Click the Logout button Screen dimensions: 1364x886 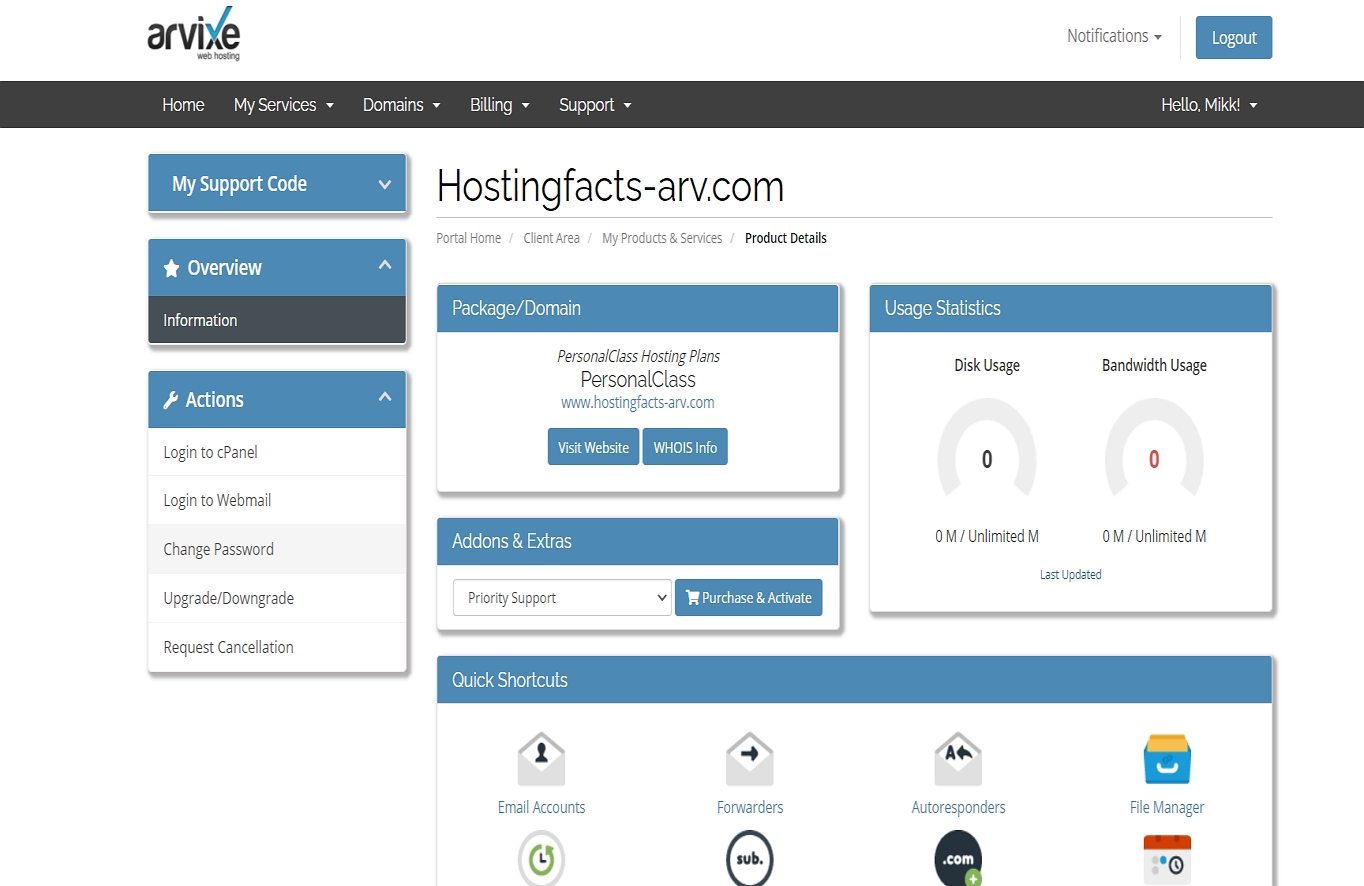(x=1234, y=38)
